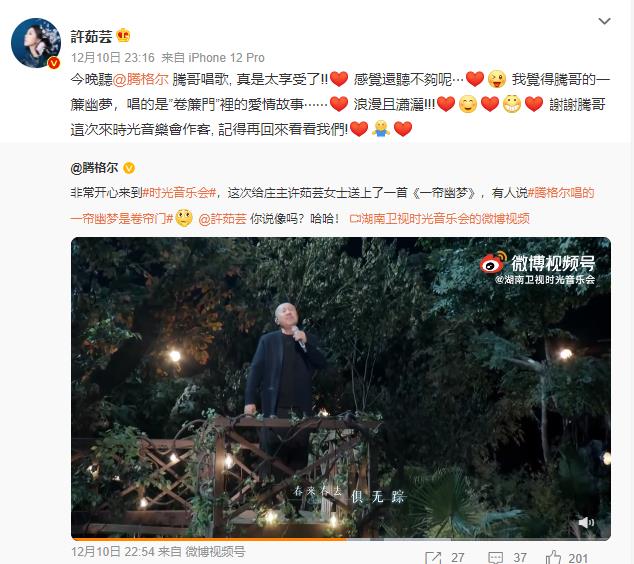This screenshot has width=634, height=564.
Task: Like the post with thumbs-up icon
Action: tap(553, 558)
